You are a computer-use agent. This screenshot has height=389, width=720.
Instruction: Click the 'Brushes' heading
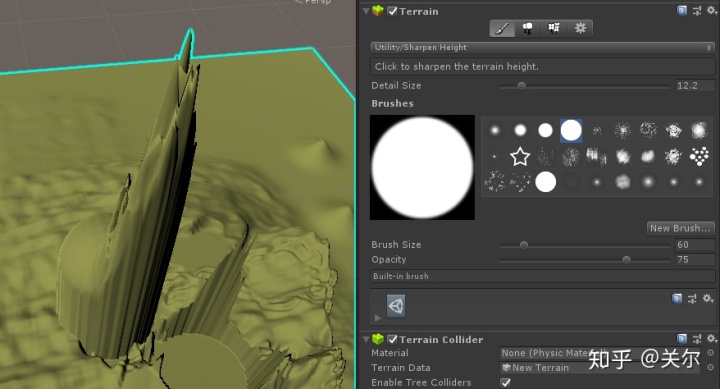click(393, 103)
